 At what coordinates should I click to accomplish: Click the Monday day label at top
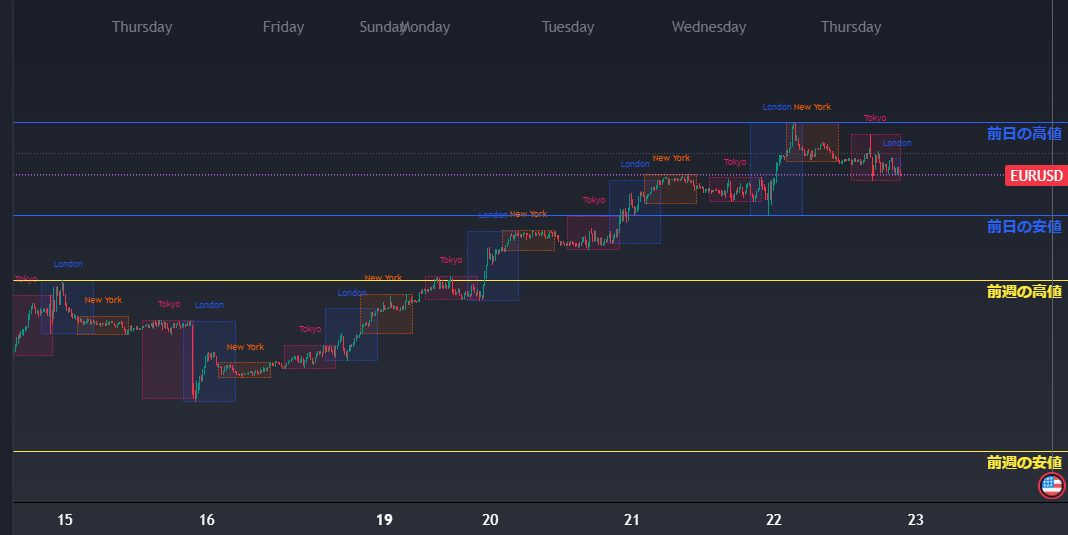pos(428,27)
